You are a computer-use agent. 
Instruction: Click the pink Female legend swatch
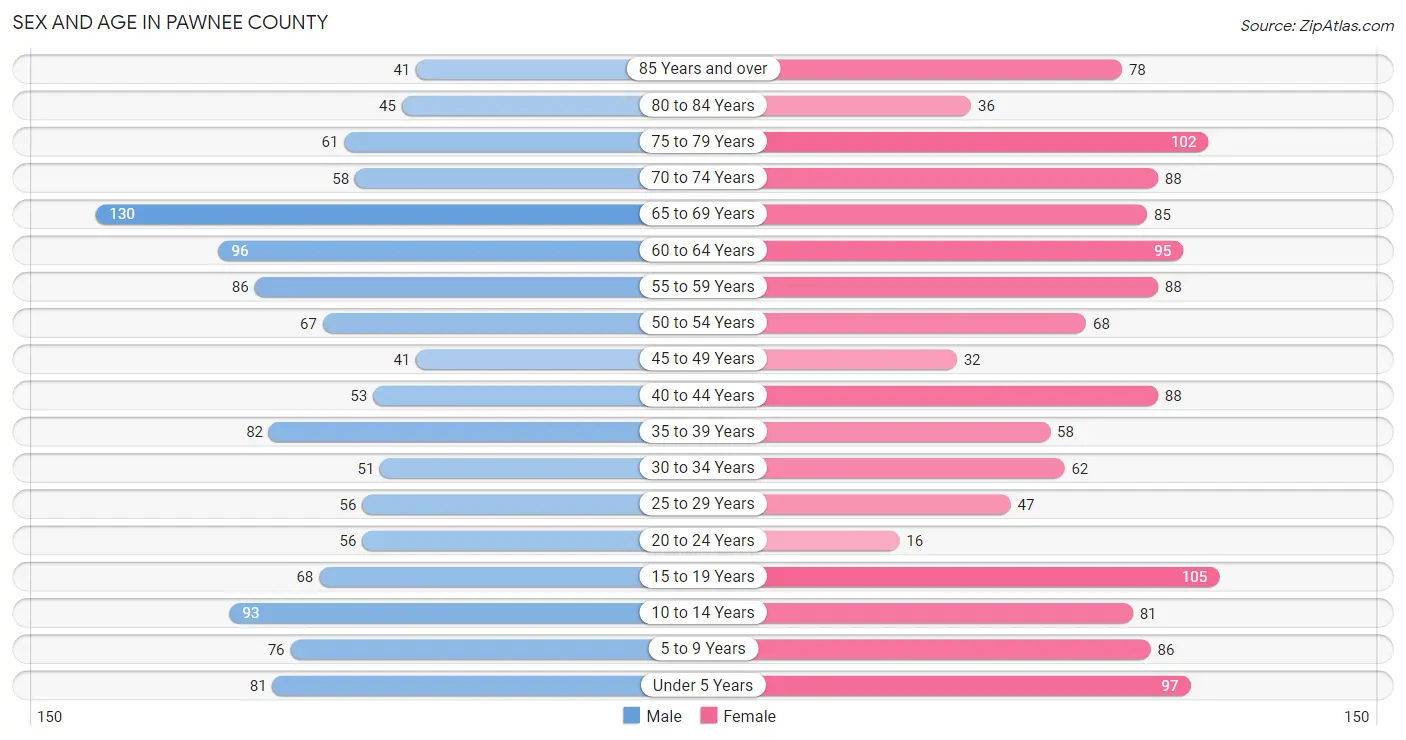pos(709,716)
